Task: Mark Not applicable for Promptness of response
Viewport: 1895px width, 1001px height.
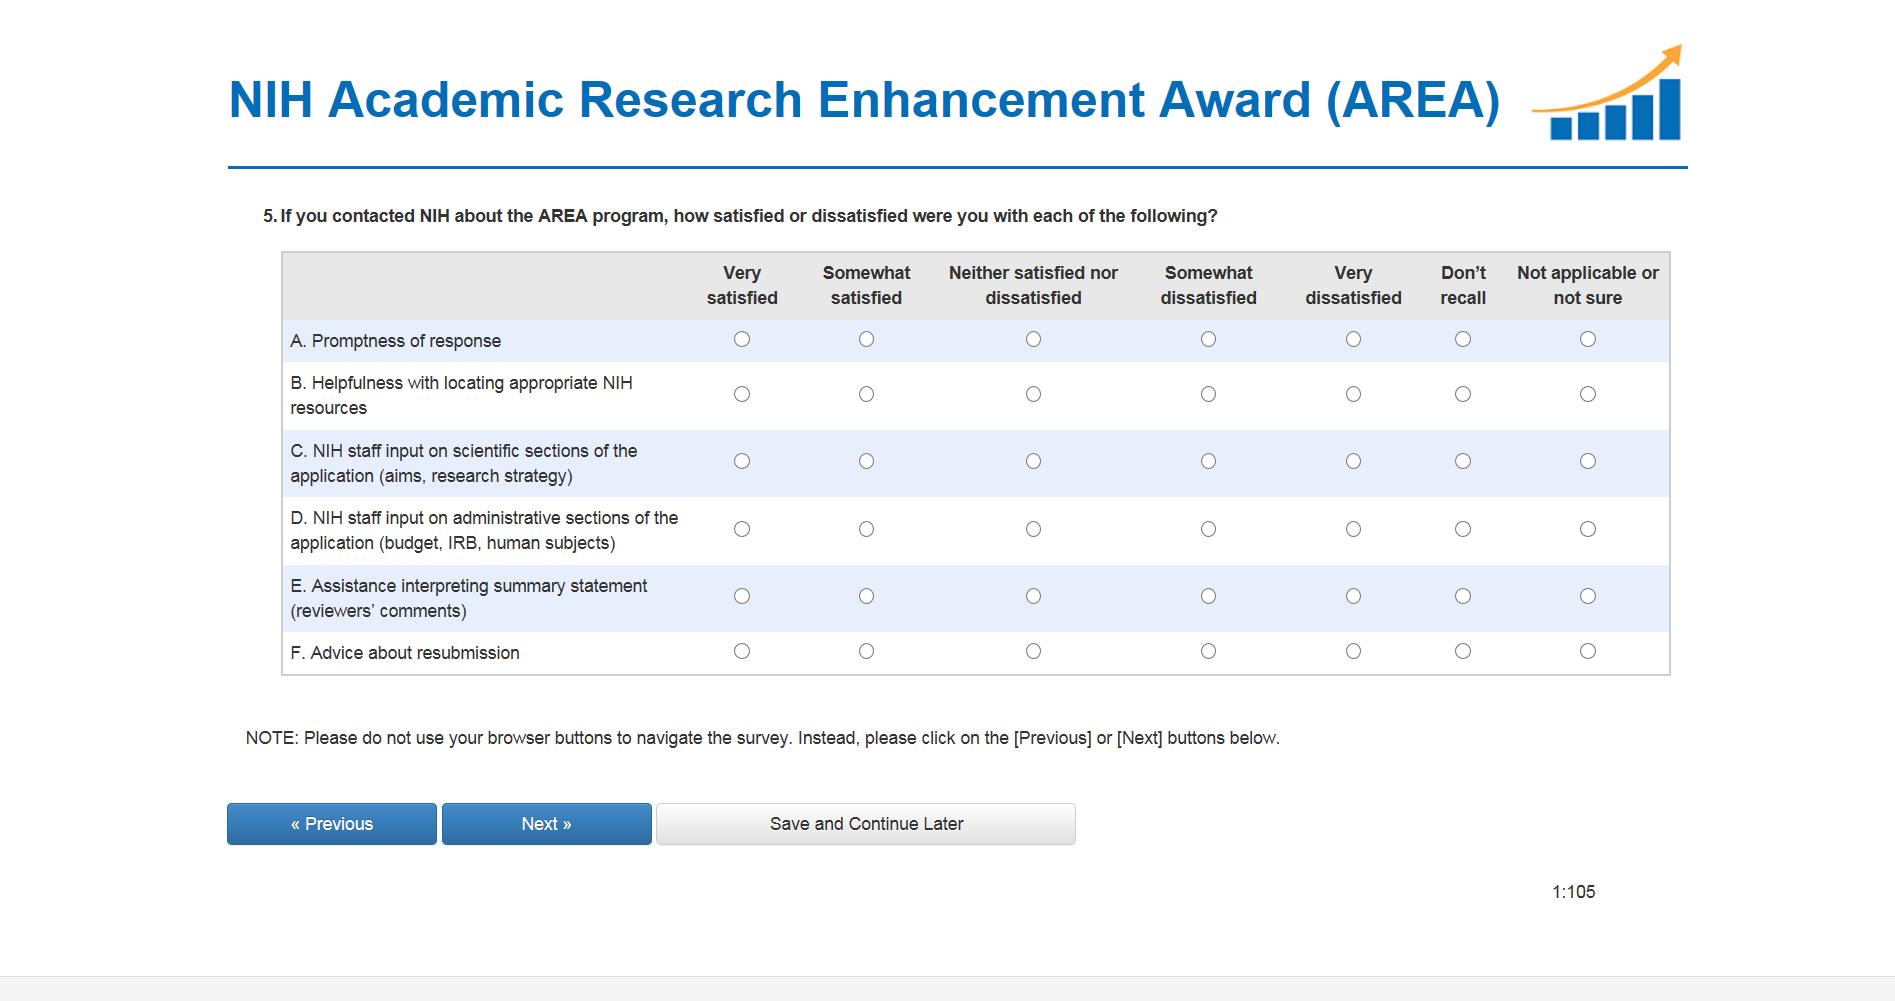Action: point(1587,340)
